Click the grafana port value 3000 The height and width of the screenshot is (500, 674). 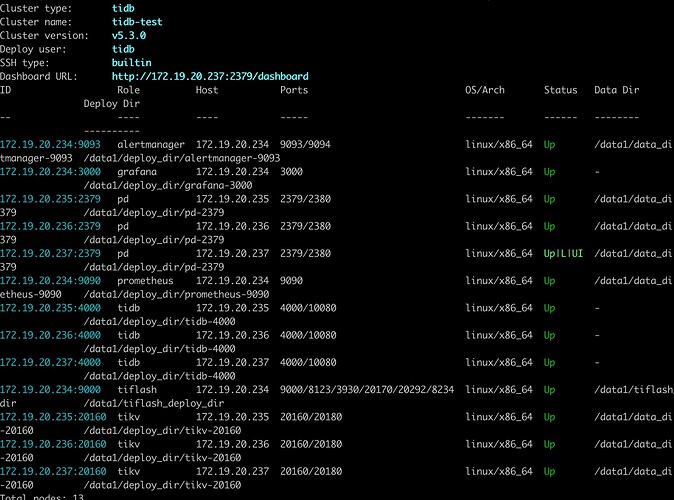coord(291,172)
